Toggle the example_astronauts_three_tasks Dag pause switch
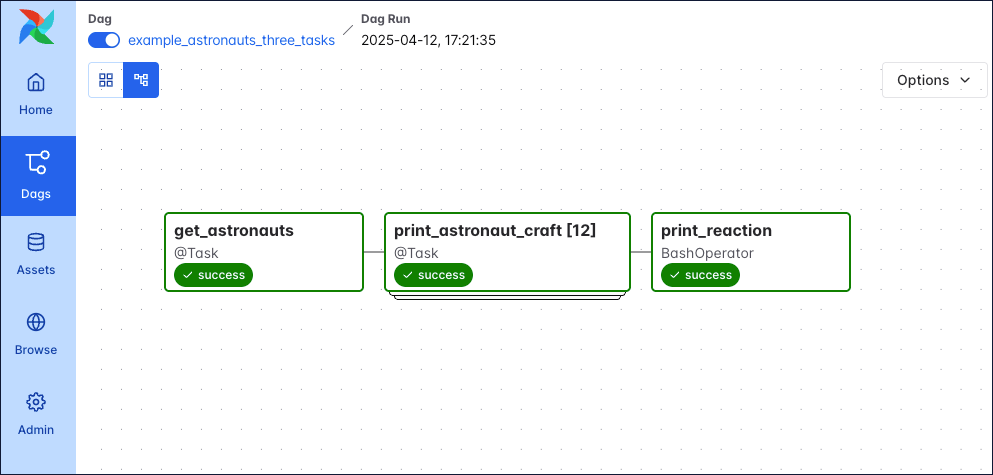This screenshot has width=993, height=475. (104, 40)
